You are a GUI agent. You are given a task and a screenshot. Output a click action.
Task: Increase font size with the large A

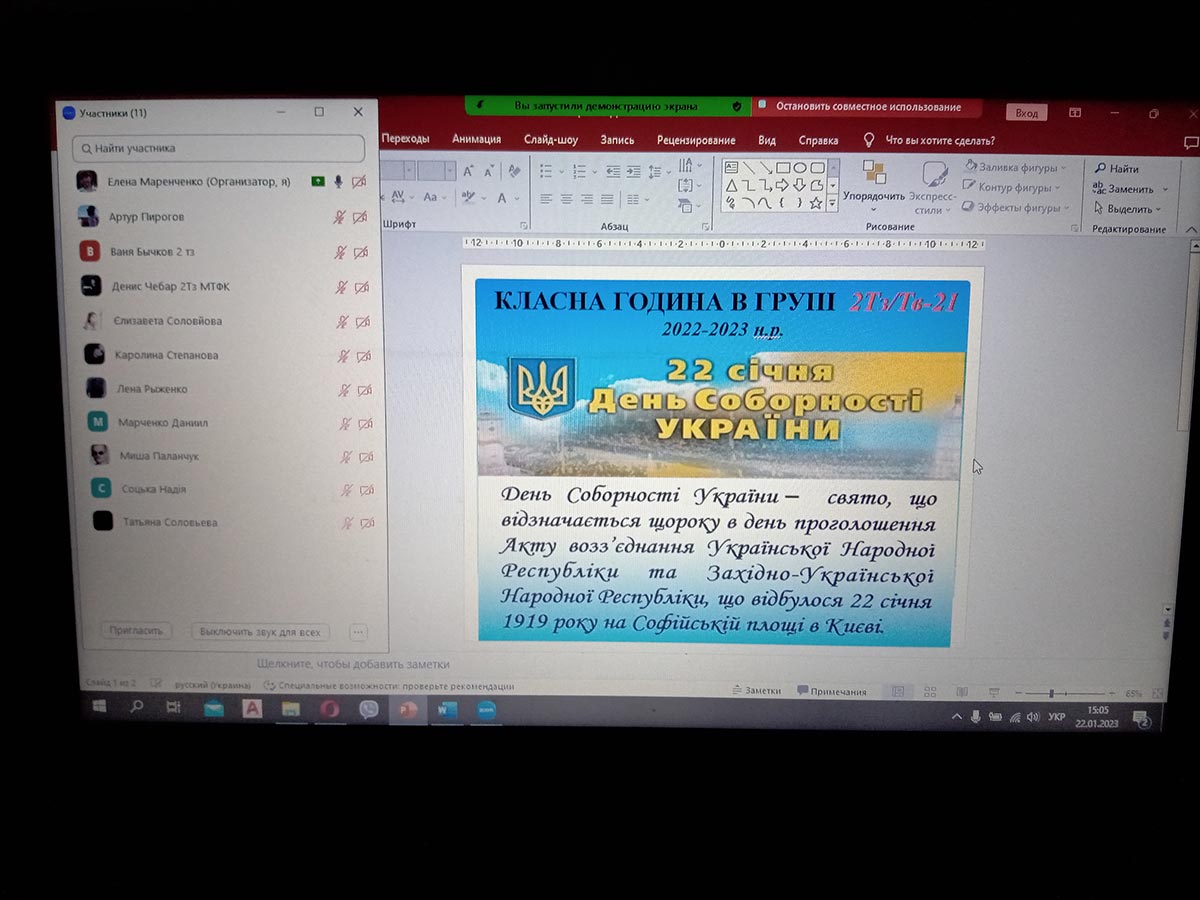click(x=469, y=171)
